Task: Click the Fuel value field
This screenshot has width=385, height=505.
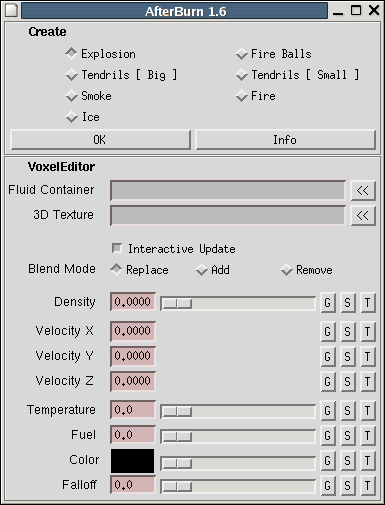Action: (133, 435)
